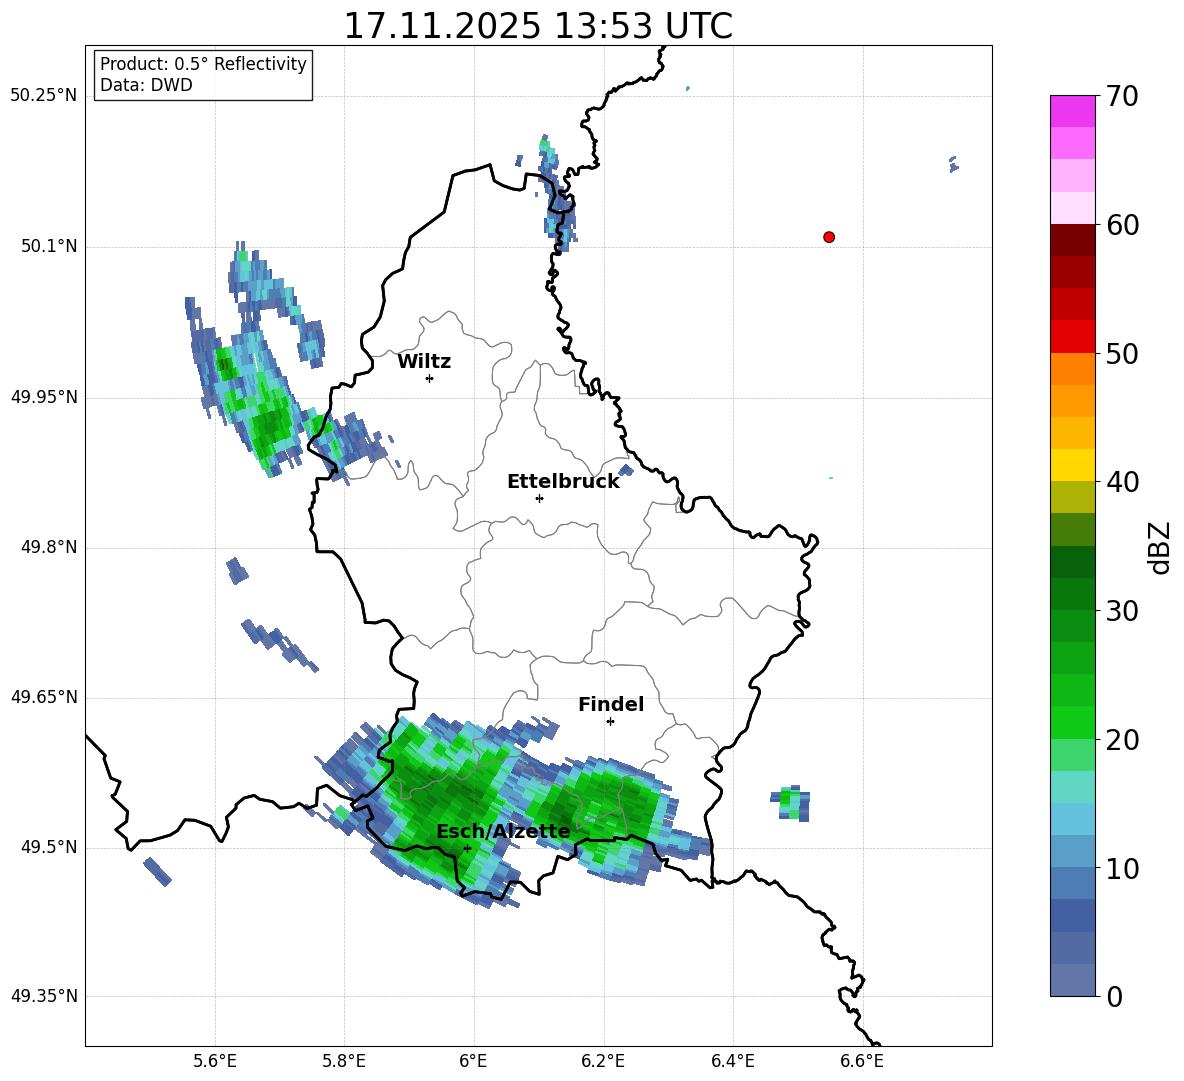Click the 17.11.2025 13:53 UTC title
Screen dimensions: 1184x1081
click(538, 26)
